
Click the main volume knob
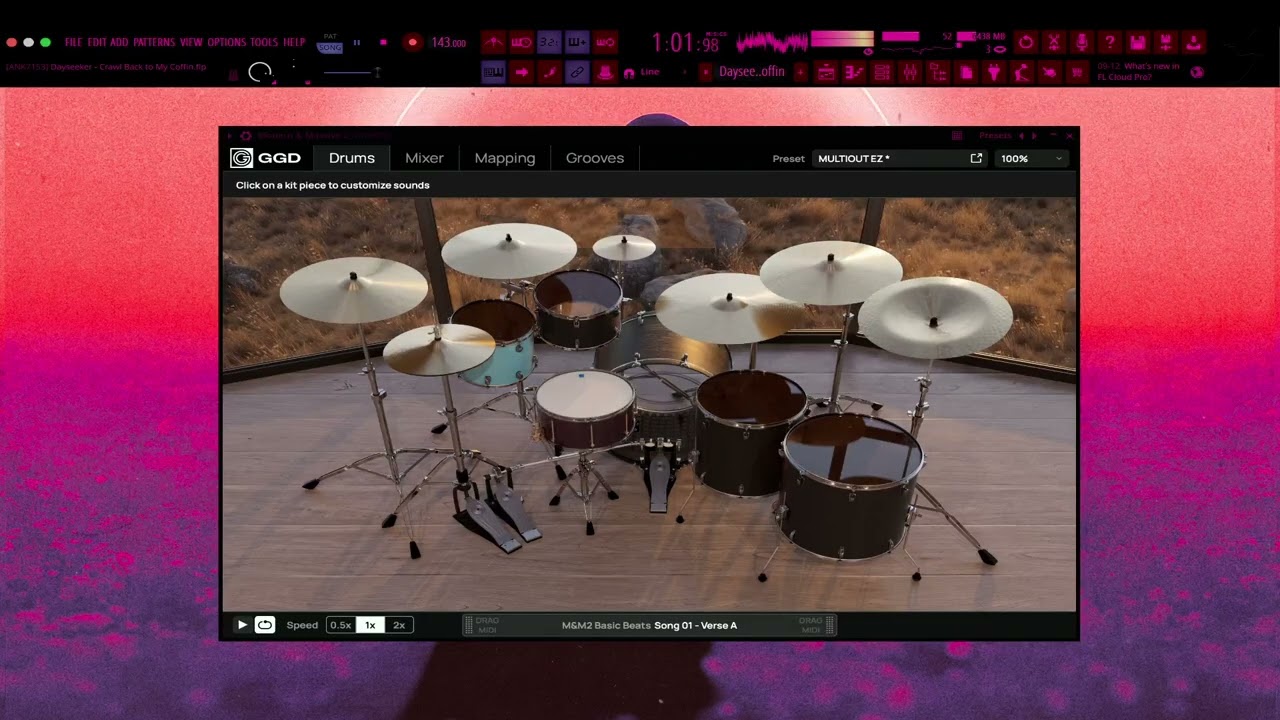pos(260,72)
